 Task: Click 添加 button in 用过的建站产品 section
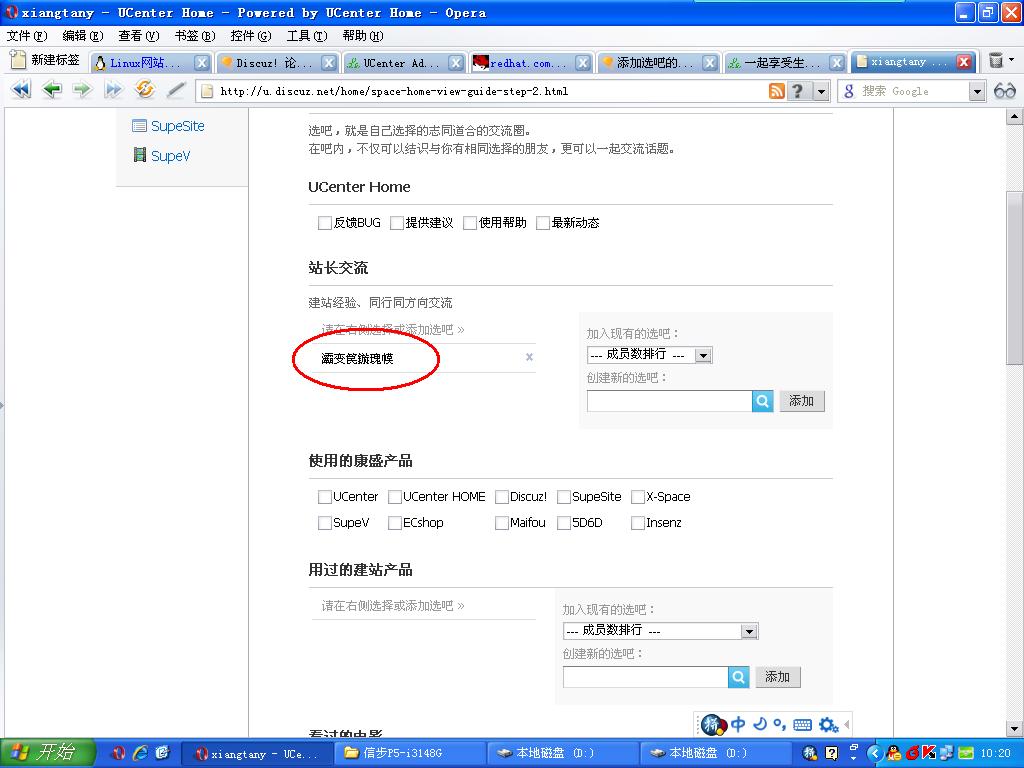pos(778,677)
